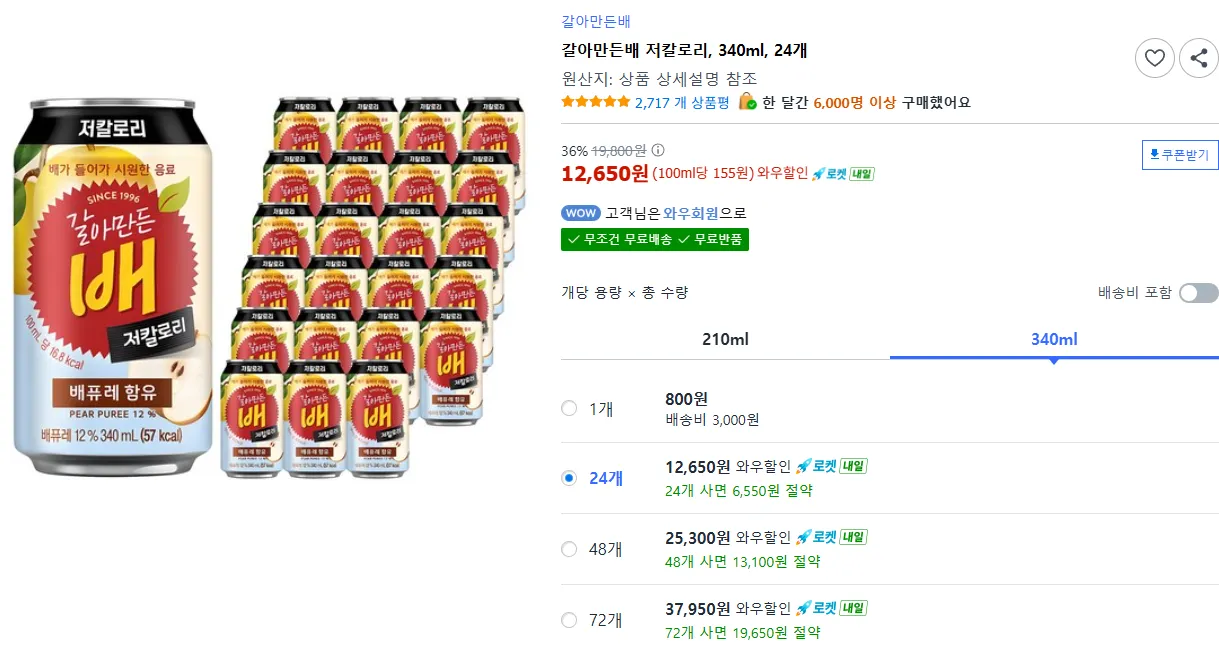
Task: Toggle the shipping-fee-included switch
Action: tap(1198, 293)
